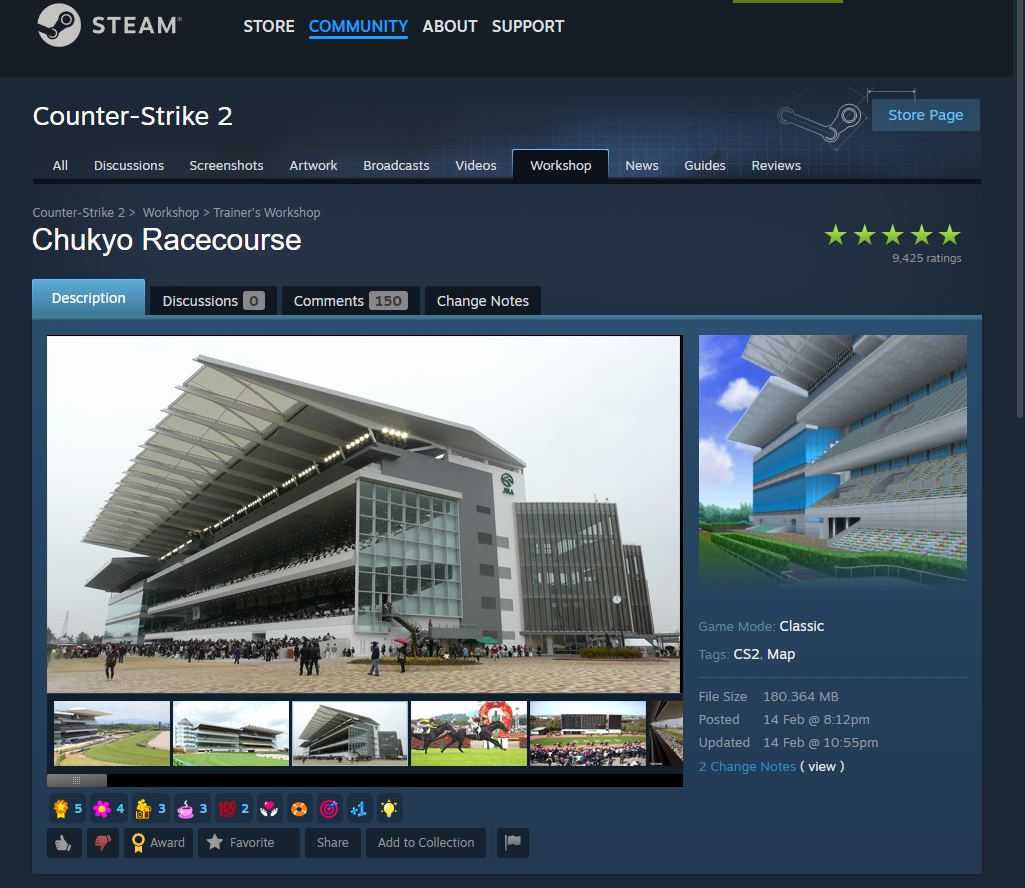Select the fifth thumbnail with crowd and scoreboard
This screenshot has width=1025, height=888.
click(588, 733)
